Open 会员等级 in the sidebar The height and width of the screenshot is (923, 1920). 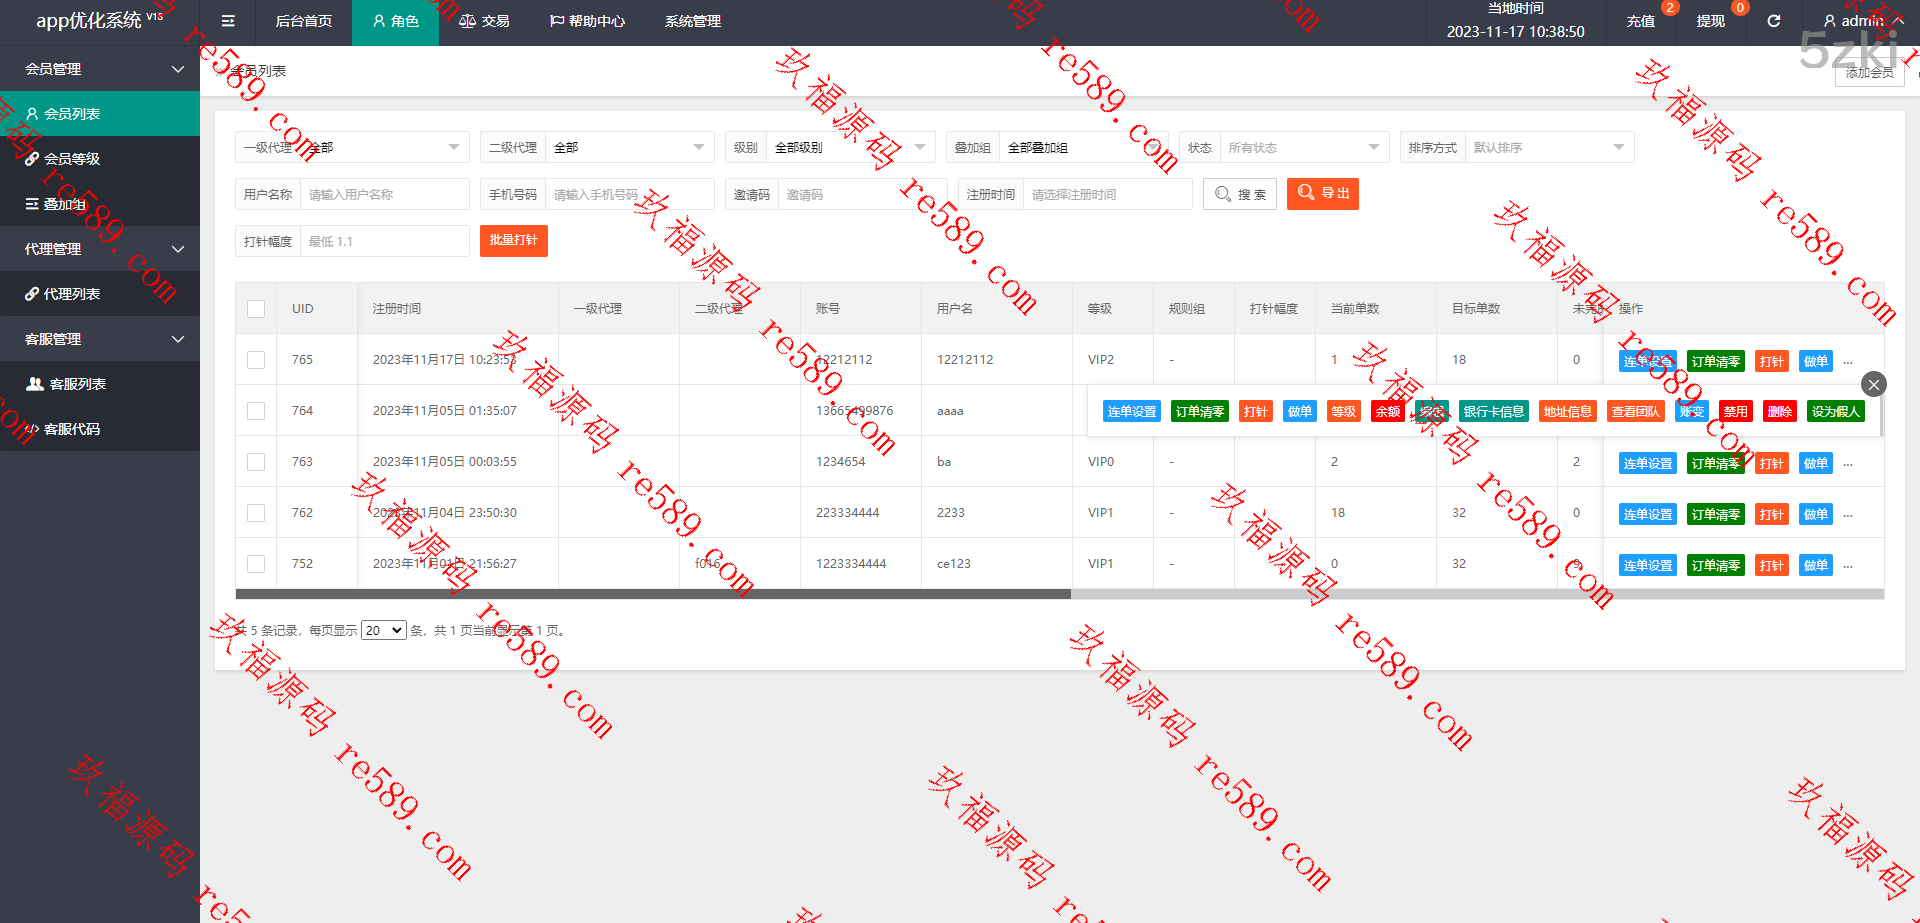(71, 159)
